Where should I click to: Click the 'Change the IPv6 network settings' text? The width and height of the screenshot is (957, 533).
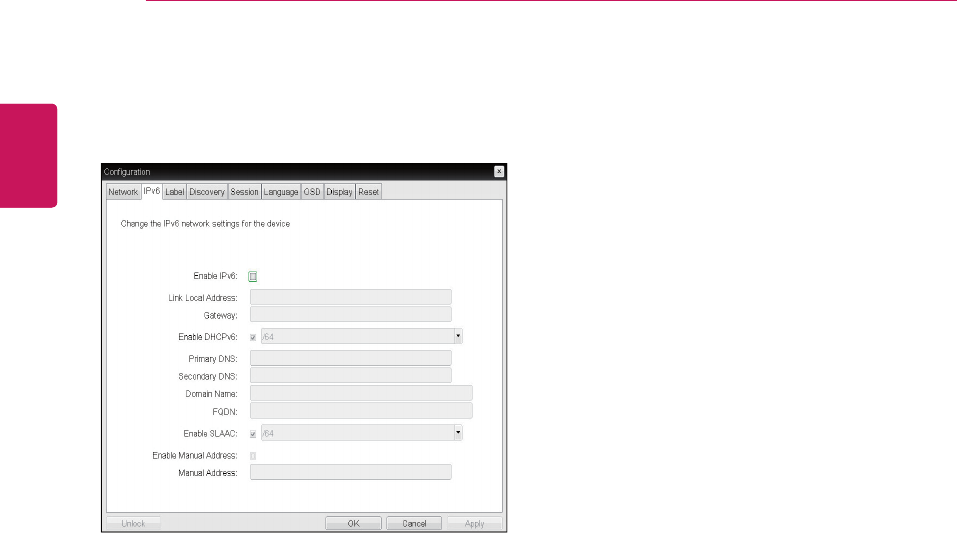(205, 224)
